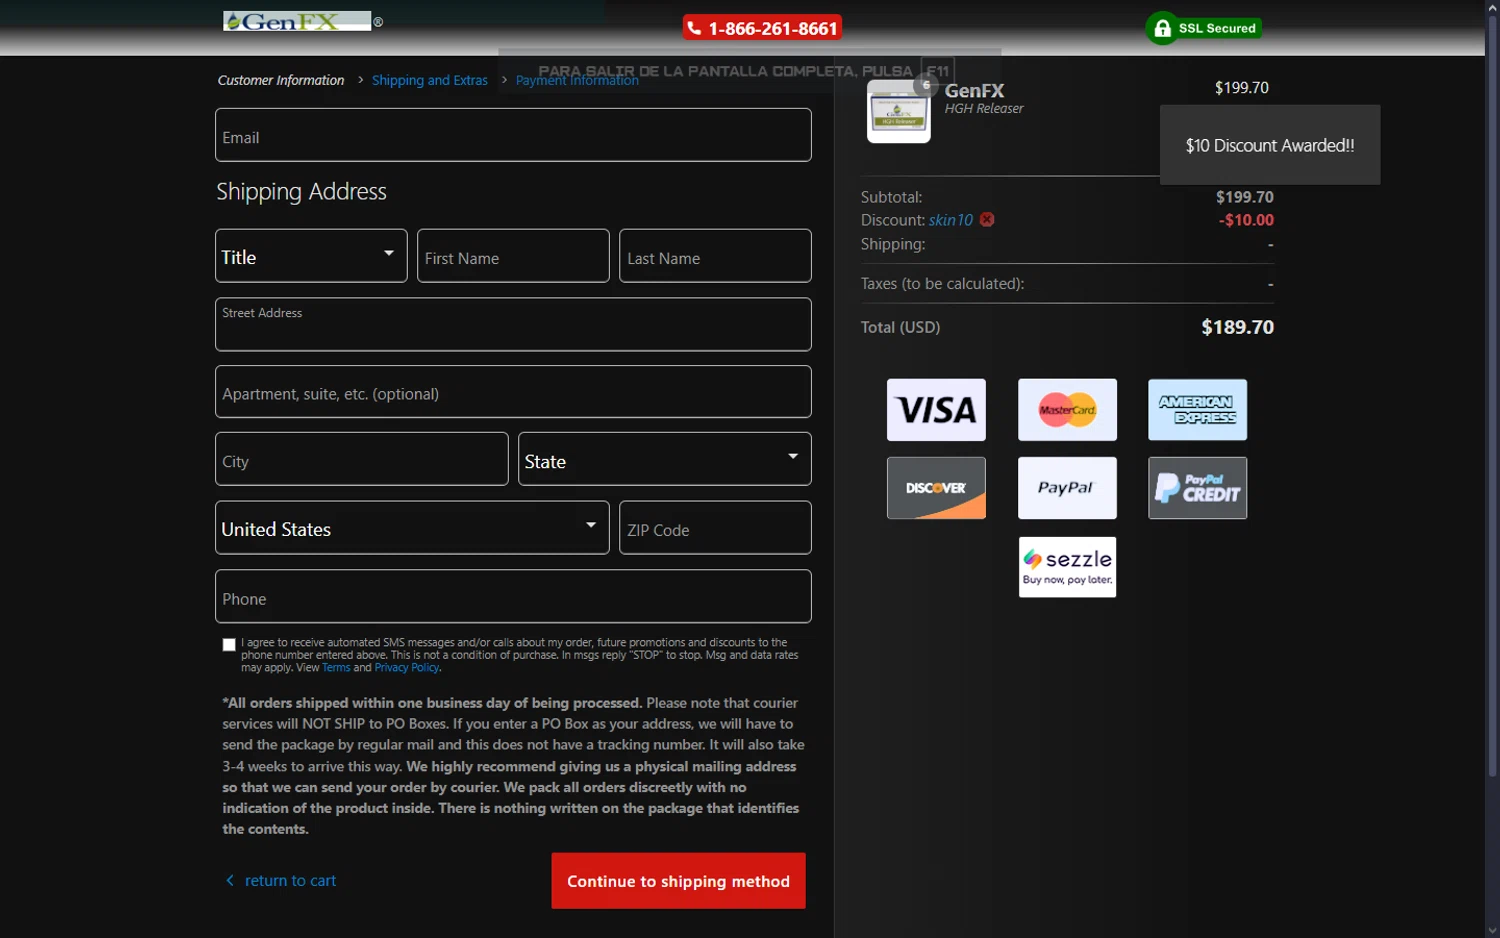1500x938 pixels.
Task: Open the State dropdown
Action: [664, 459]
